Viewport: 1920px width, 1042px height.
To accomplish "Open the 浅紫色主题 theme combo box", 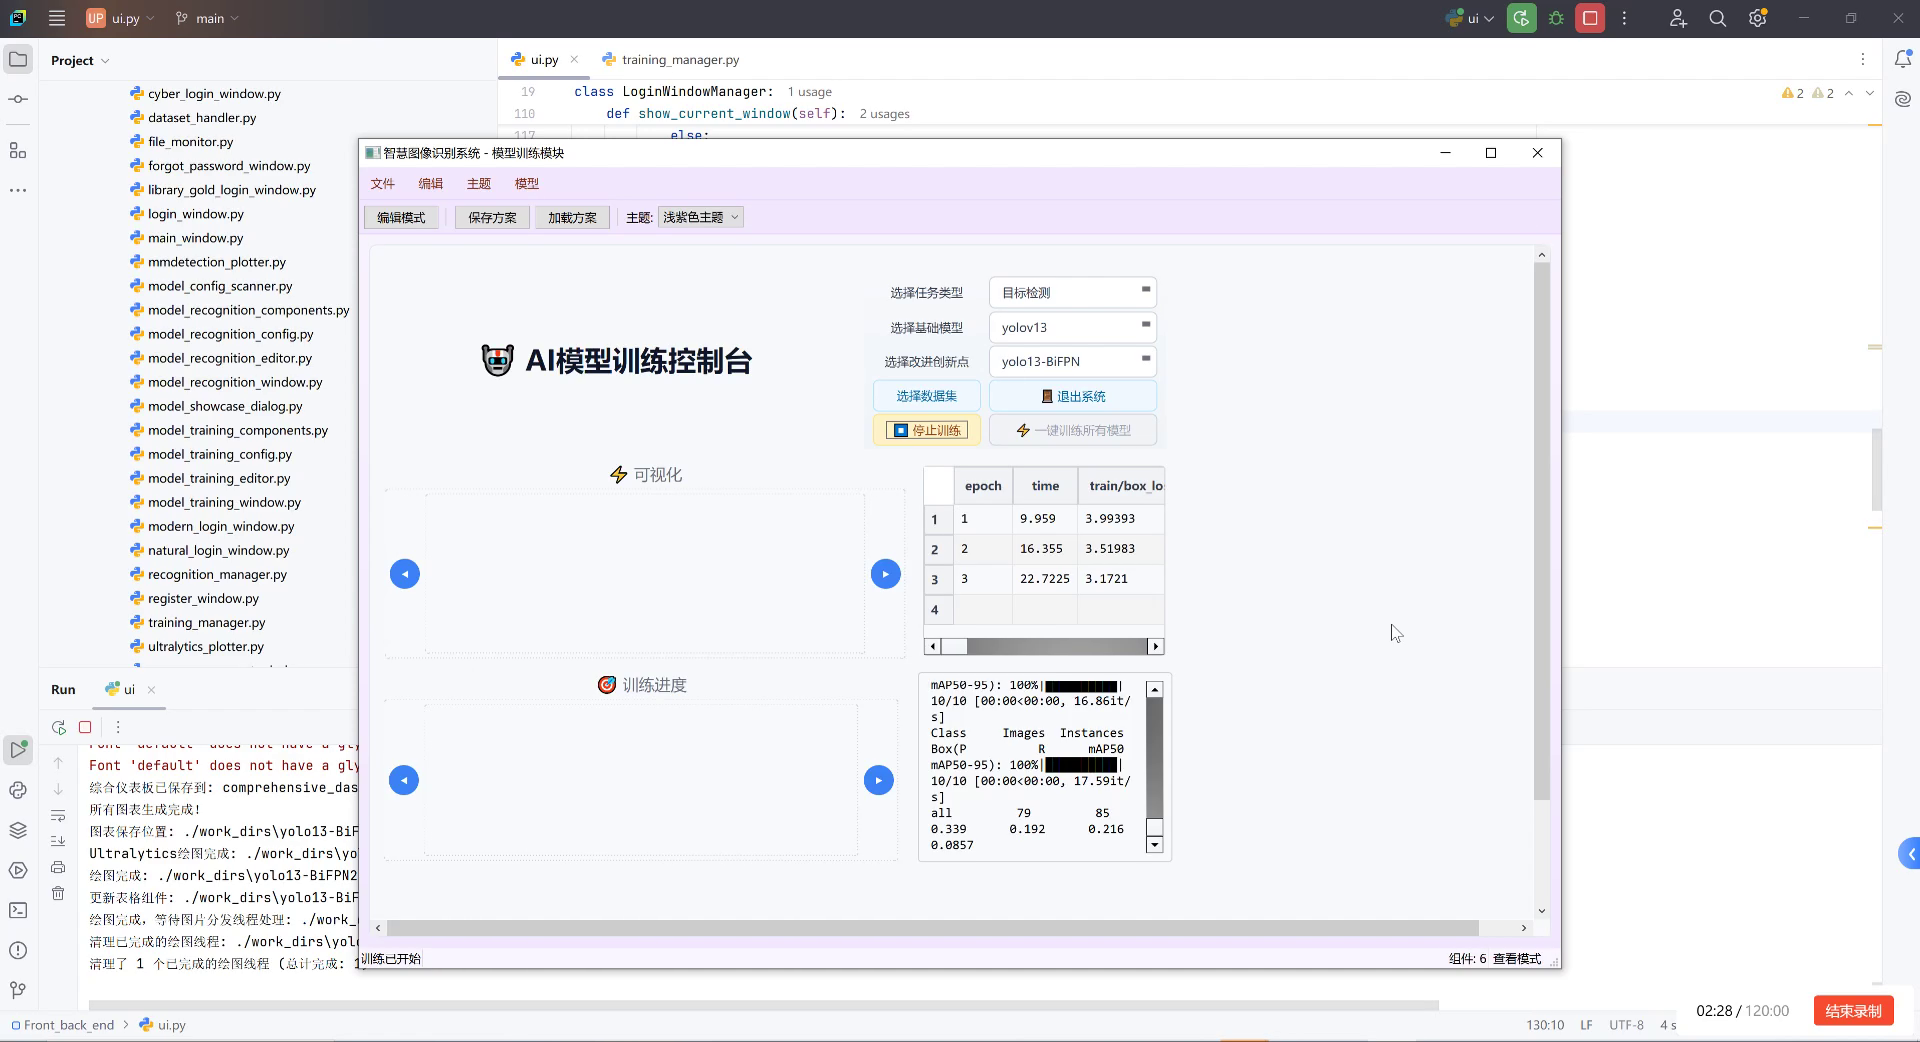I will 701,217.
